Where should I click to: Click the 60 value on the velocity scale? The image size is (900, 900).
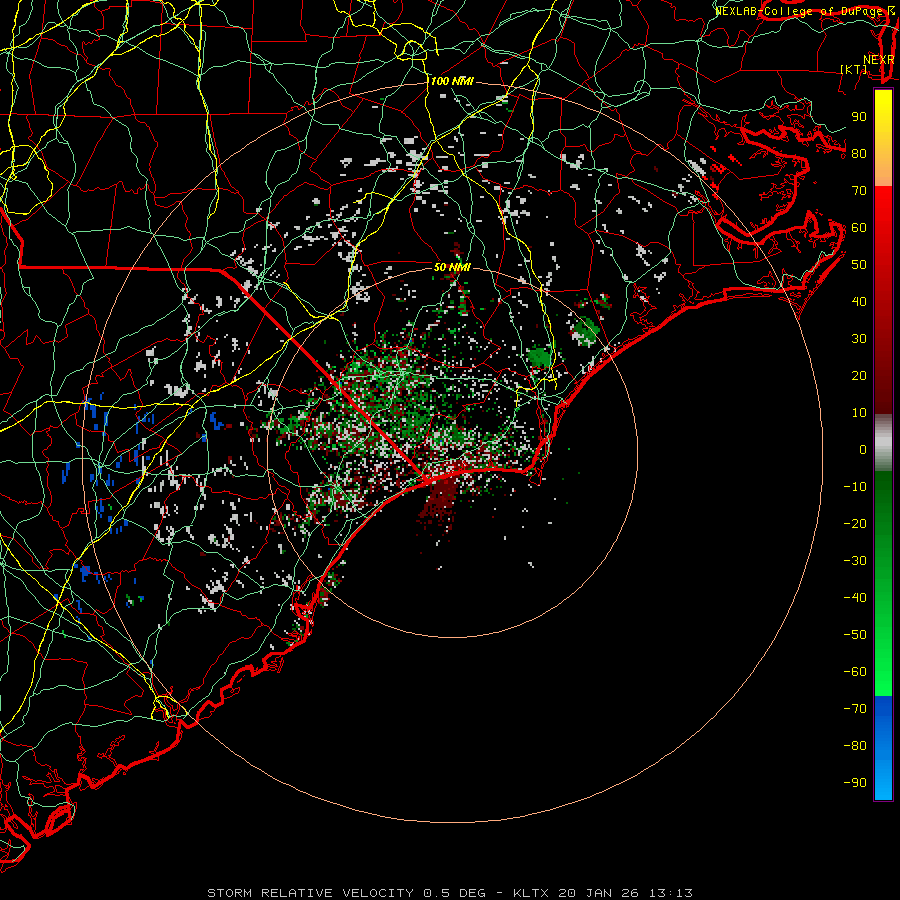coord(859,228)
